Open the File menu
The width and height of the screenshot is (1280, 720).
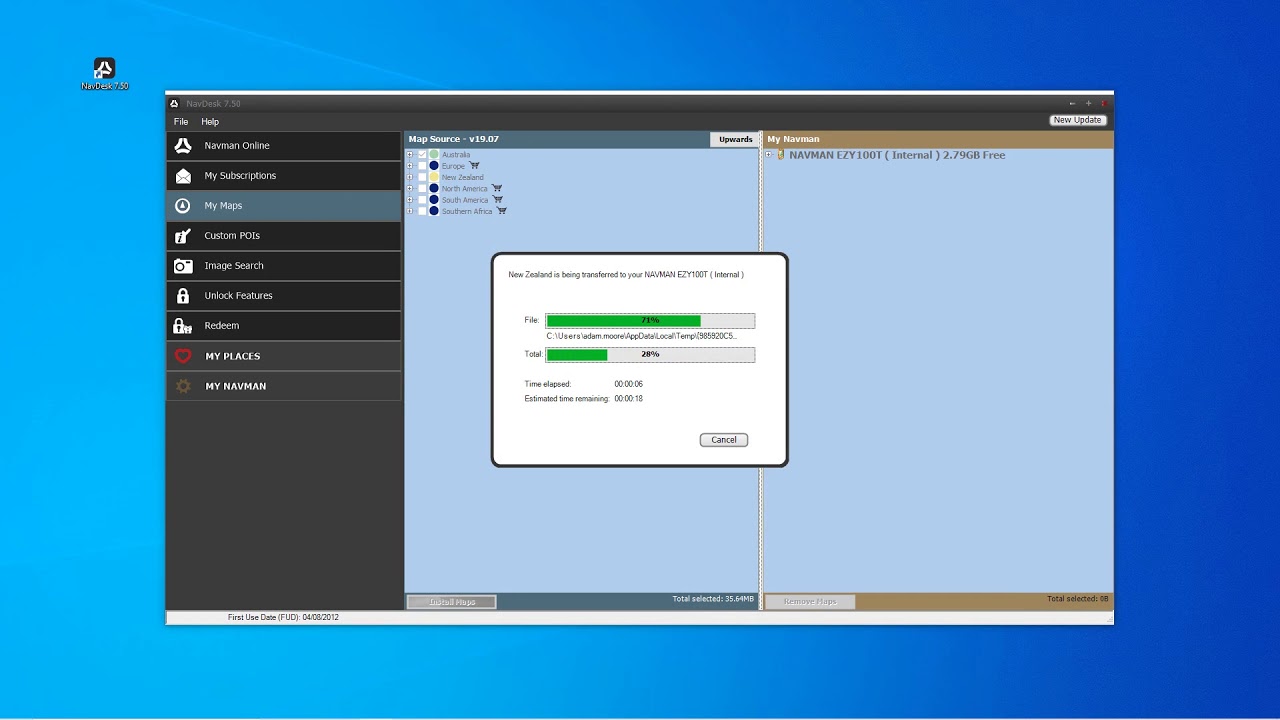(181, 122)
